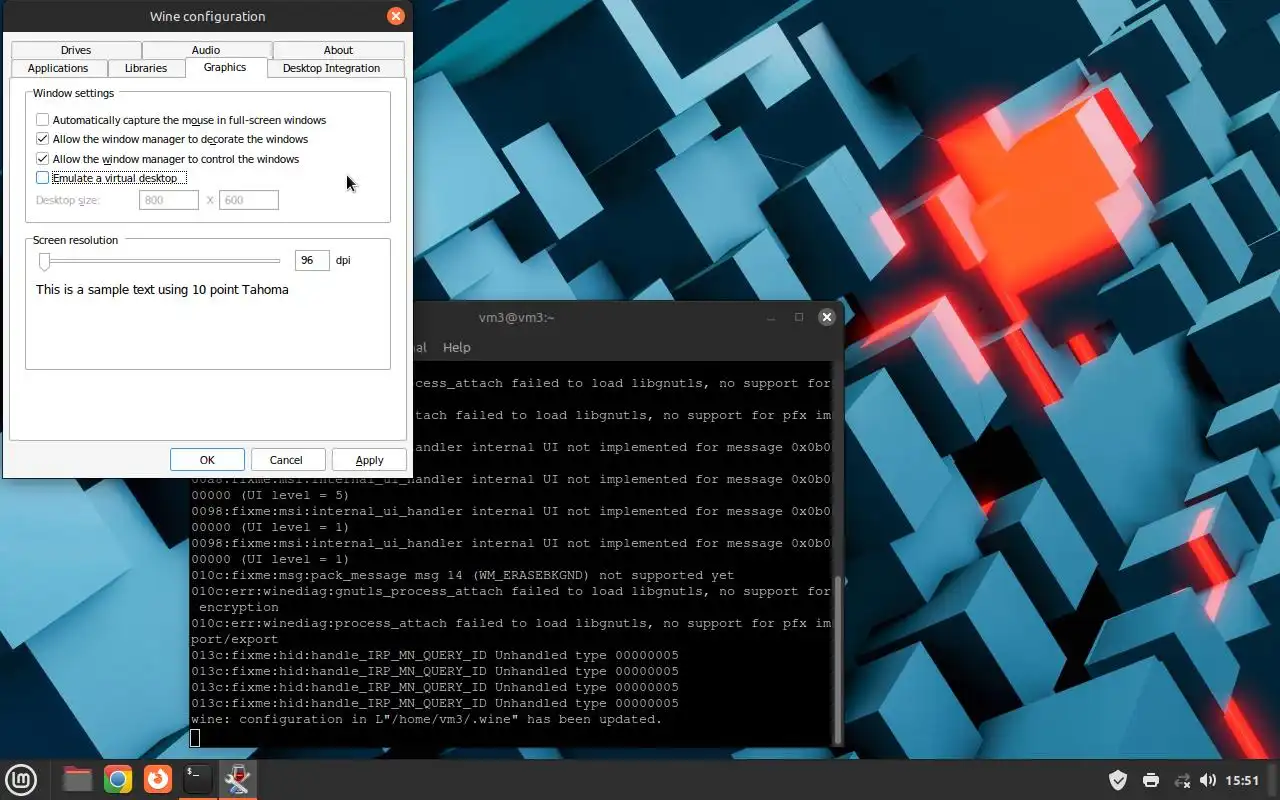Launch the Files manager from taskbar
Image resolution: width=1280 pixels, height=800 pixels.
click(x=77, y=779)
